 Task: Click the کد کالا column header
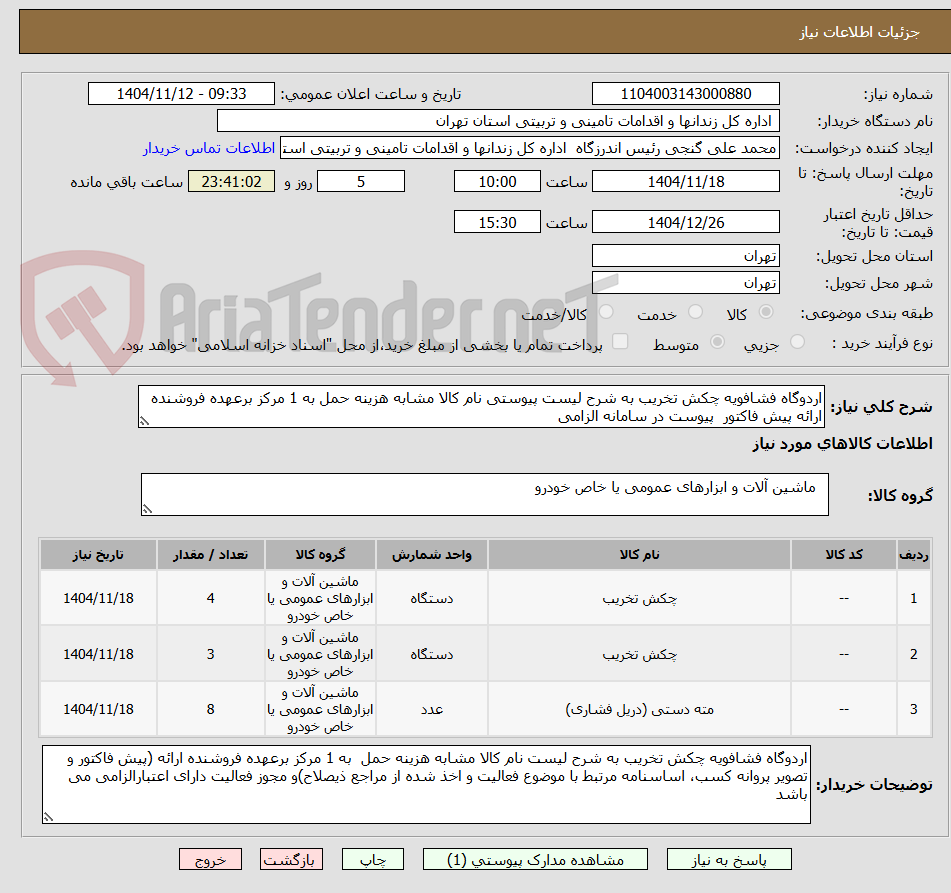pyautogui.click(x=844, y=554)
